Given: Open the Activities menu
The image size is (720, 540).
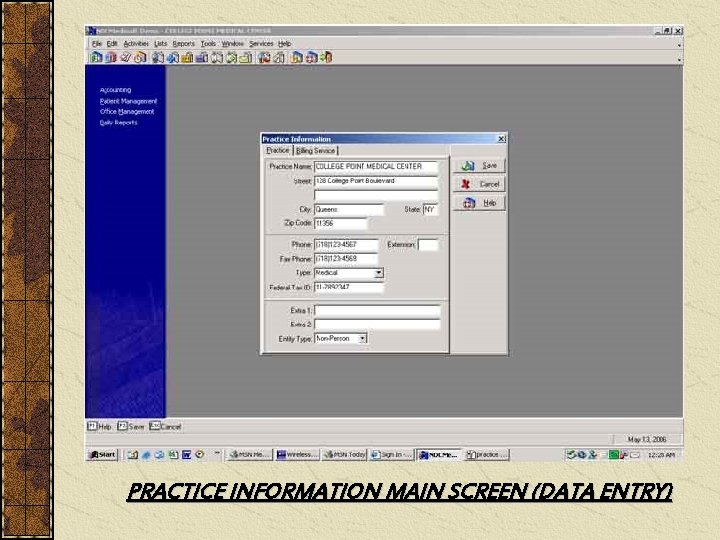Looking at the screenshot, I should [x=136, y=44].
